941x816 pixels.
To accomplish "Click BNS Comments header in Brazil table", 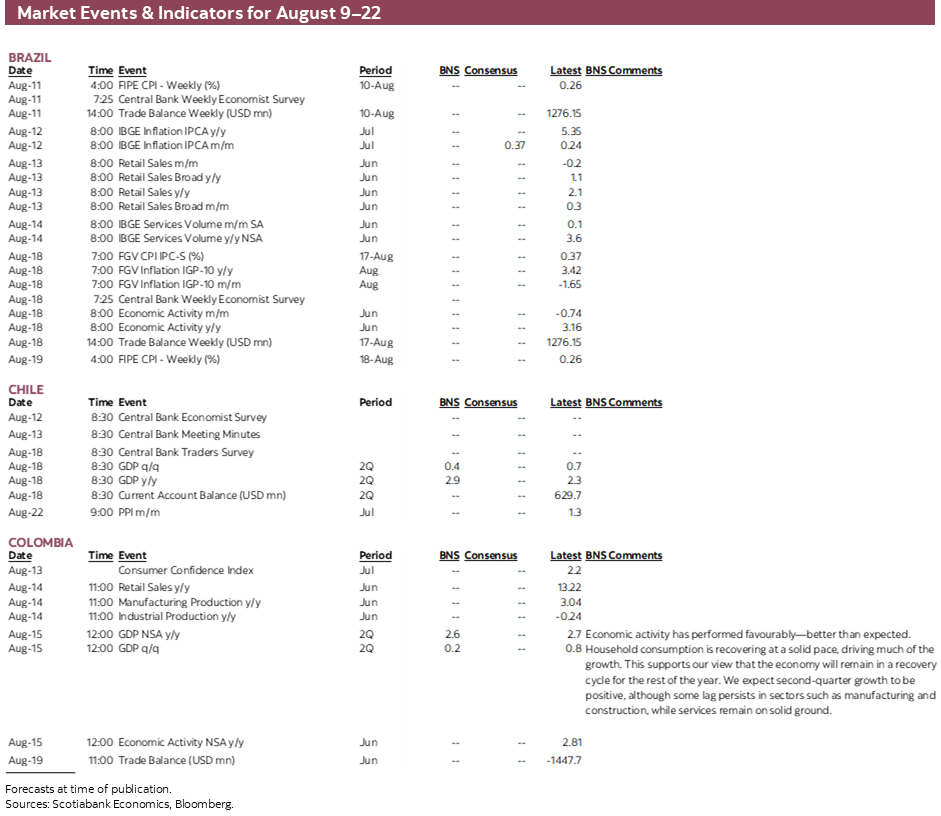I will coord(623,71).
